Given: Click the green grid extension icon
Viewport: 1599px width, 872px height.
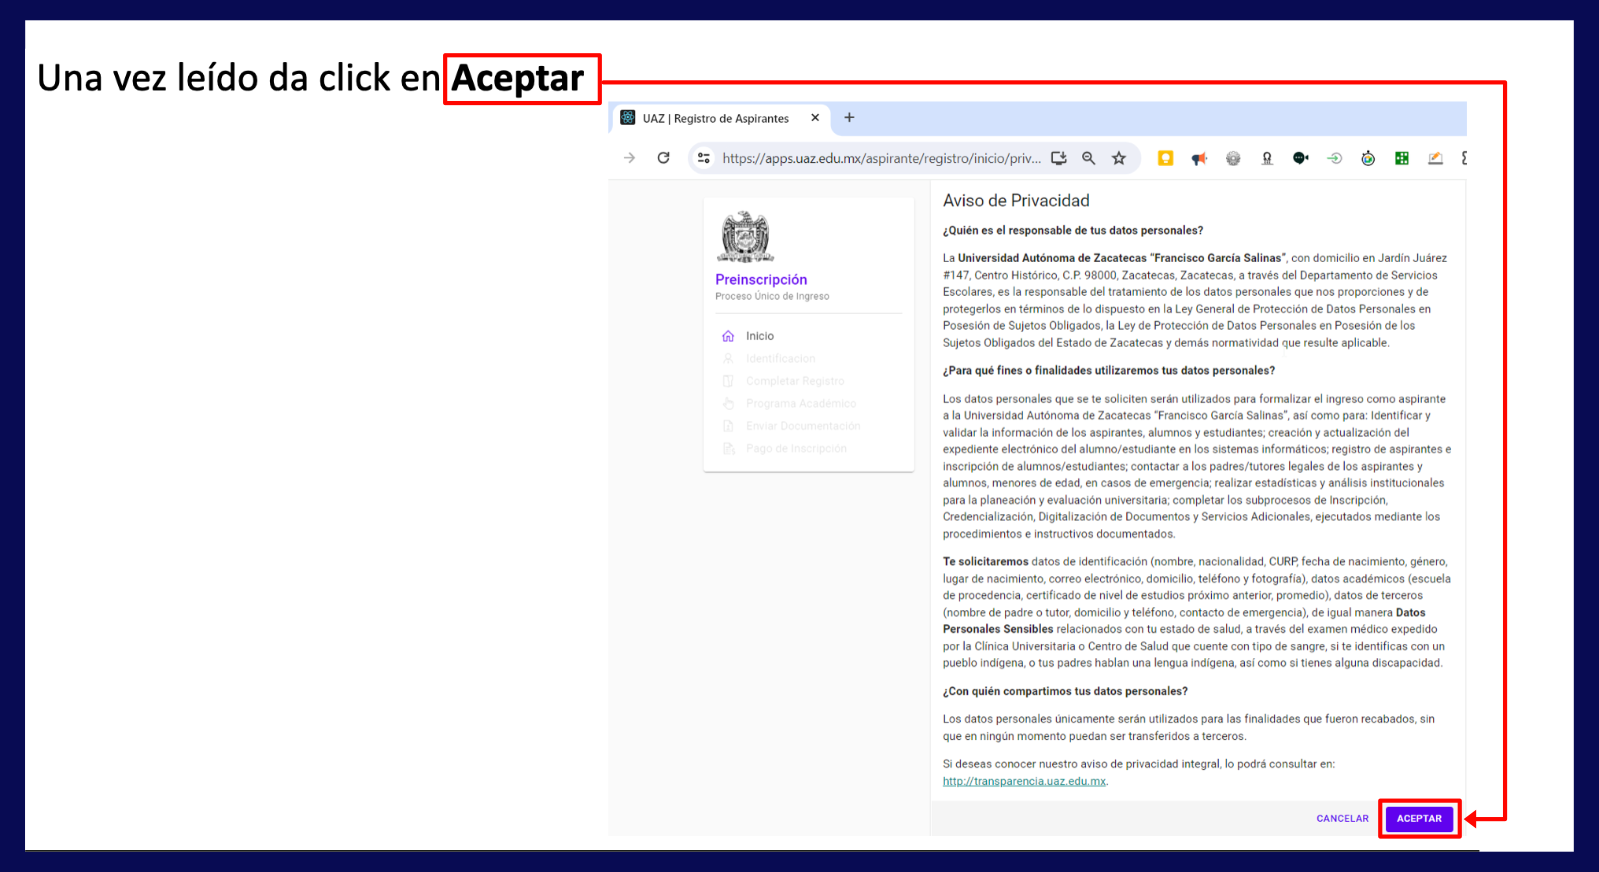Looking at the screenshot, I should point(1402,158).
